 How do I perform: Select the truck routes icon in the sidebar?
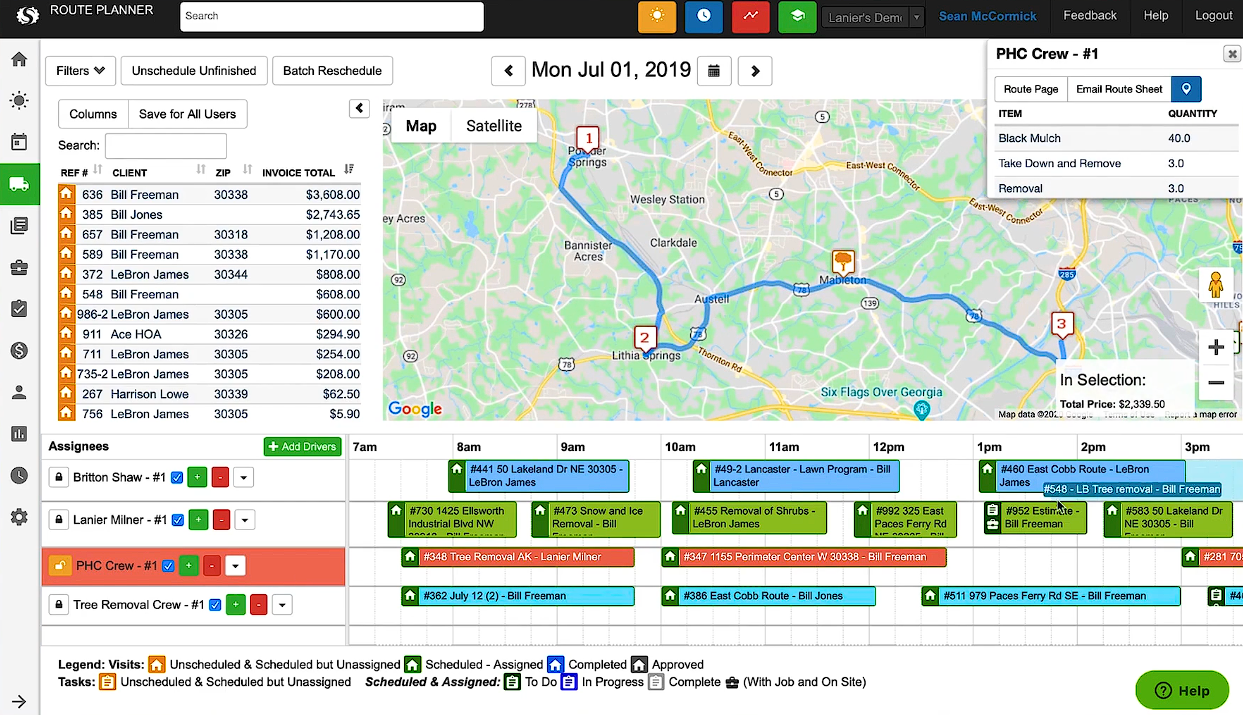tap(19, 184)
